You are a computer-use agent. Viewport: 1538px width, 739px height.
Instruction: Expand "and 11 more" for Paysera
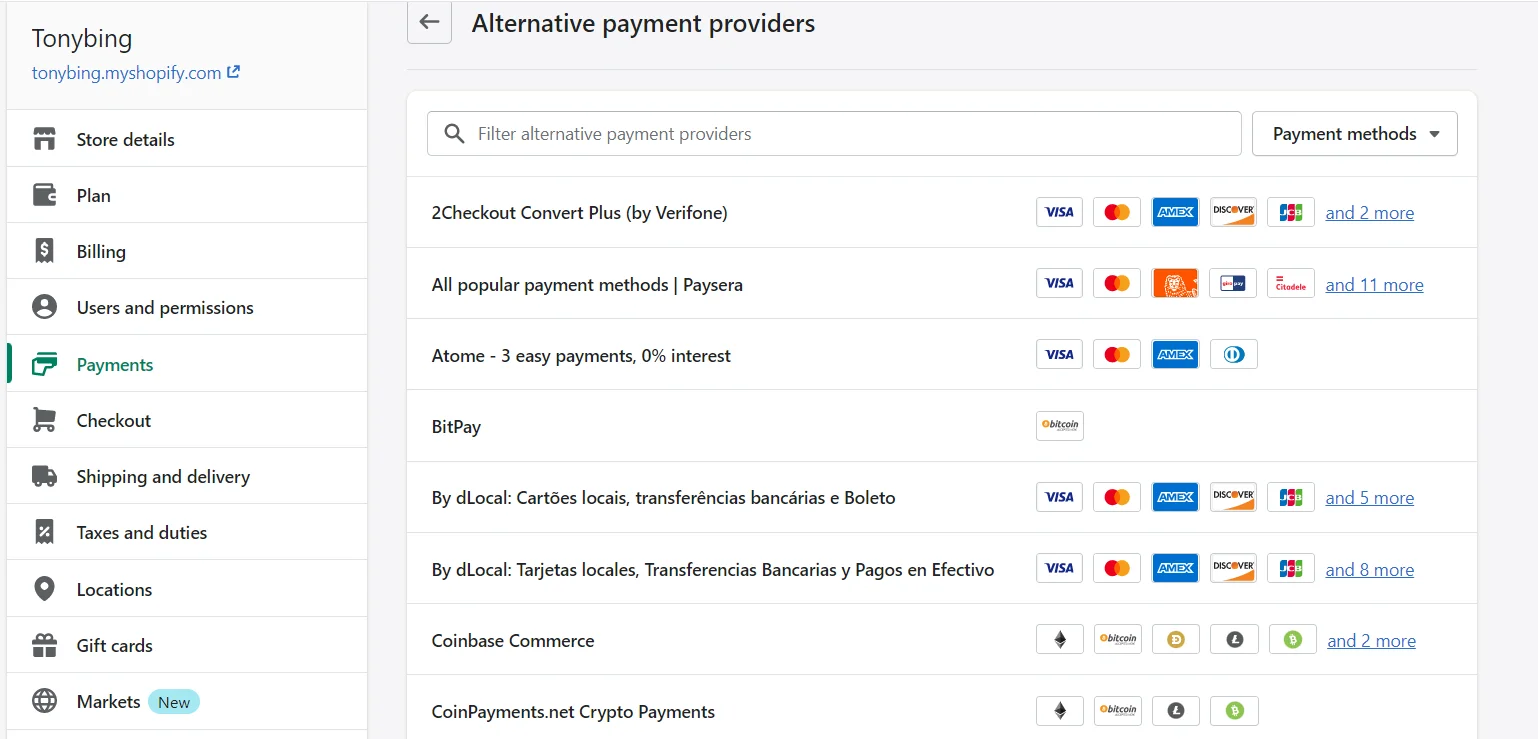coord(1374,285)
